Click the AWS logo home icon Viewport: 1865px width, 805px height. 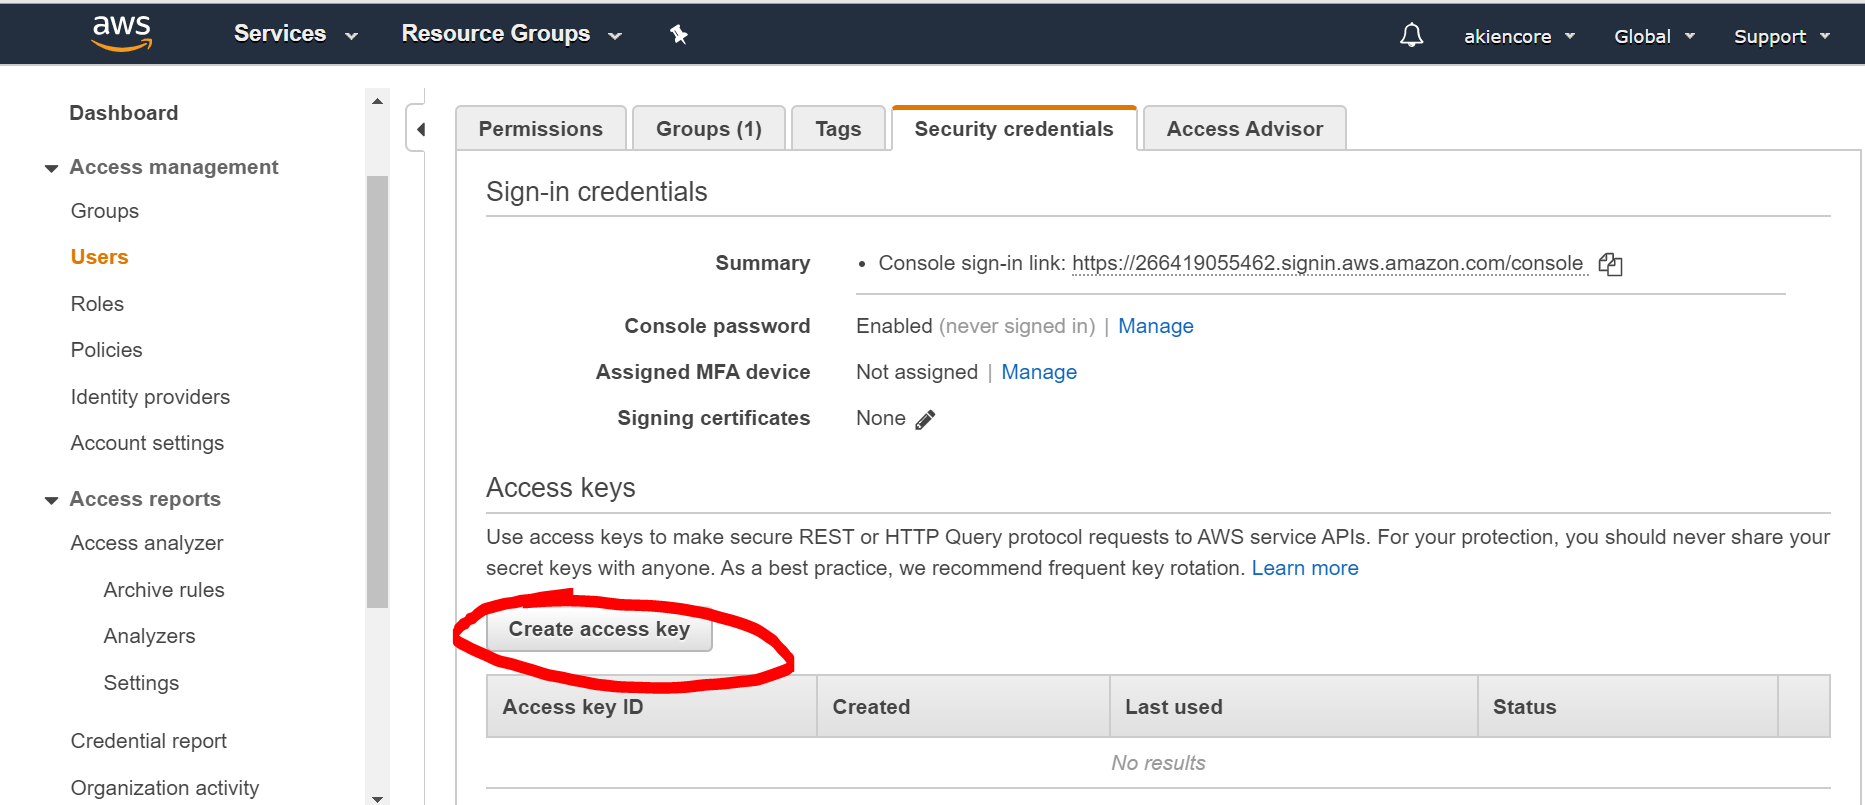point(121,34)
